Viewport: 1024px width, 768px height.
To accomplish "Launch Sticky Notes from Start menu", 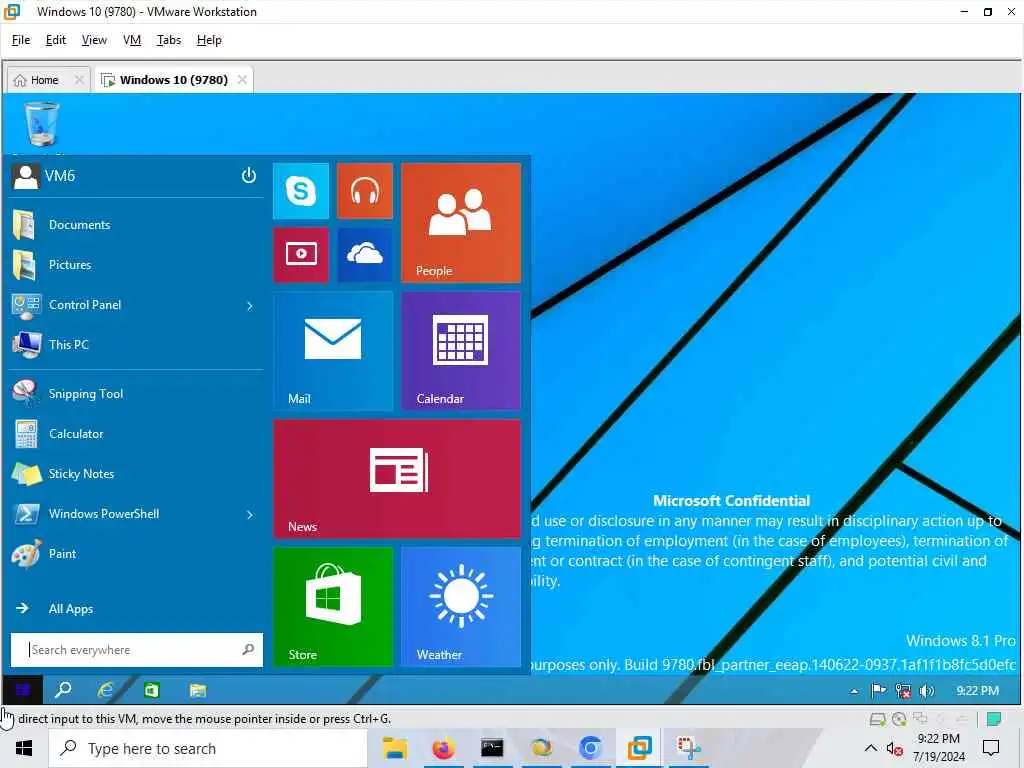I will (x=136, y=473).
